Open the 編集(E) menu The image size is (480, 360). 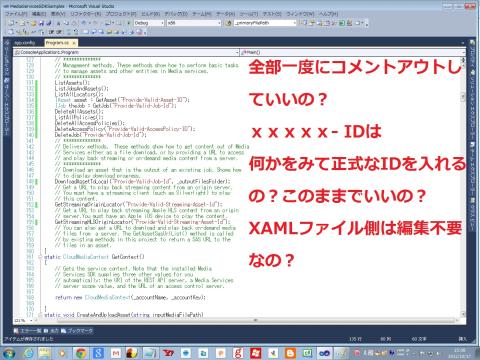pyautogui.click(x=39, y=14)
